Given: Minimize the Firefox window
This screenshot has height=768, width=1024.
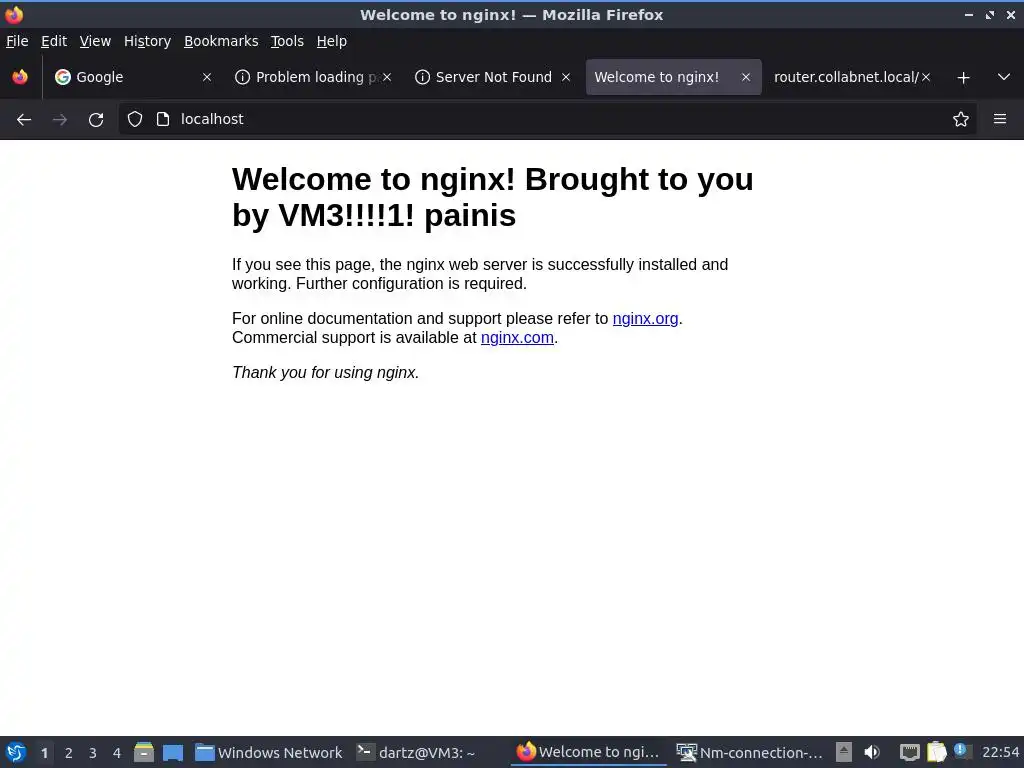Looking at the screenshot, I should (x=968, y=14).
